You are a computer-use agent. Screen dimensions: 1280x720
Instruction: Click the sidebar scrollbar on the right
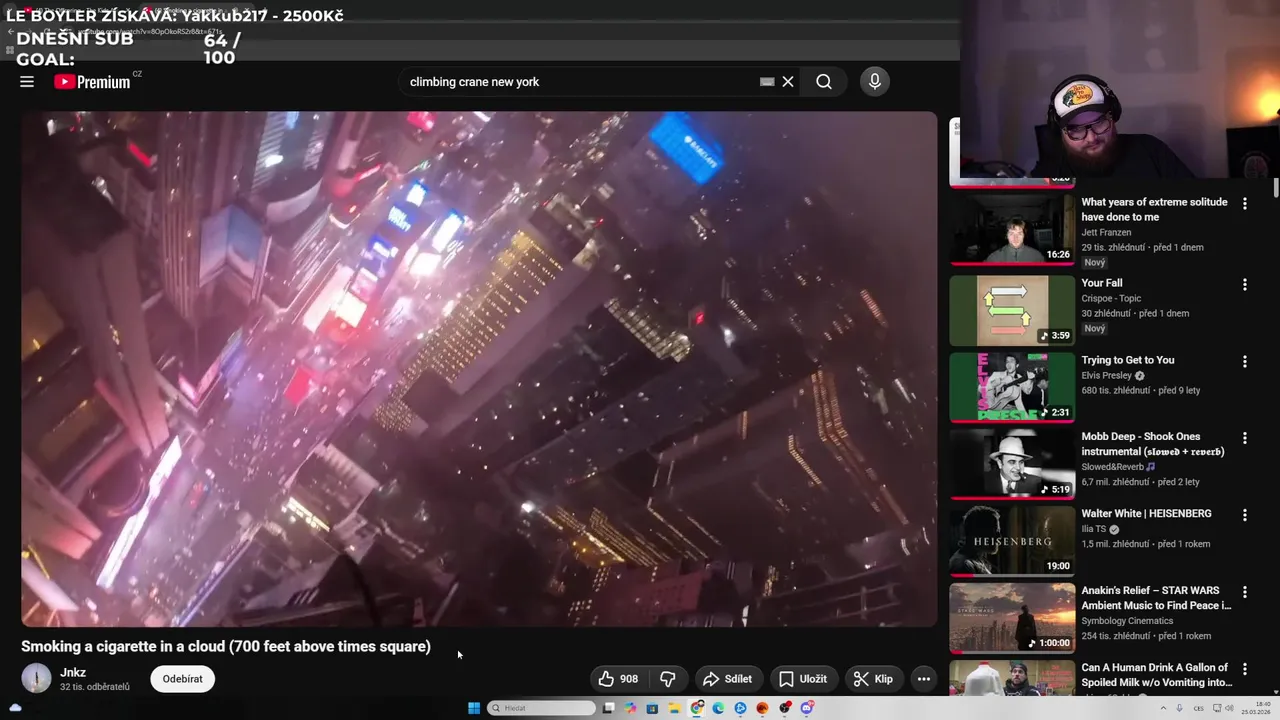click(x=1275, y=188)
